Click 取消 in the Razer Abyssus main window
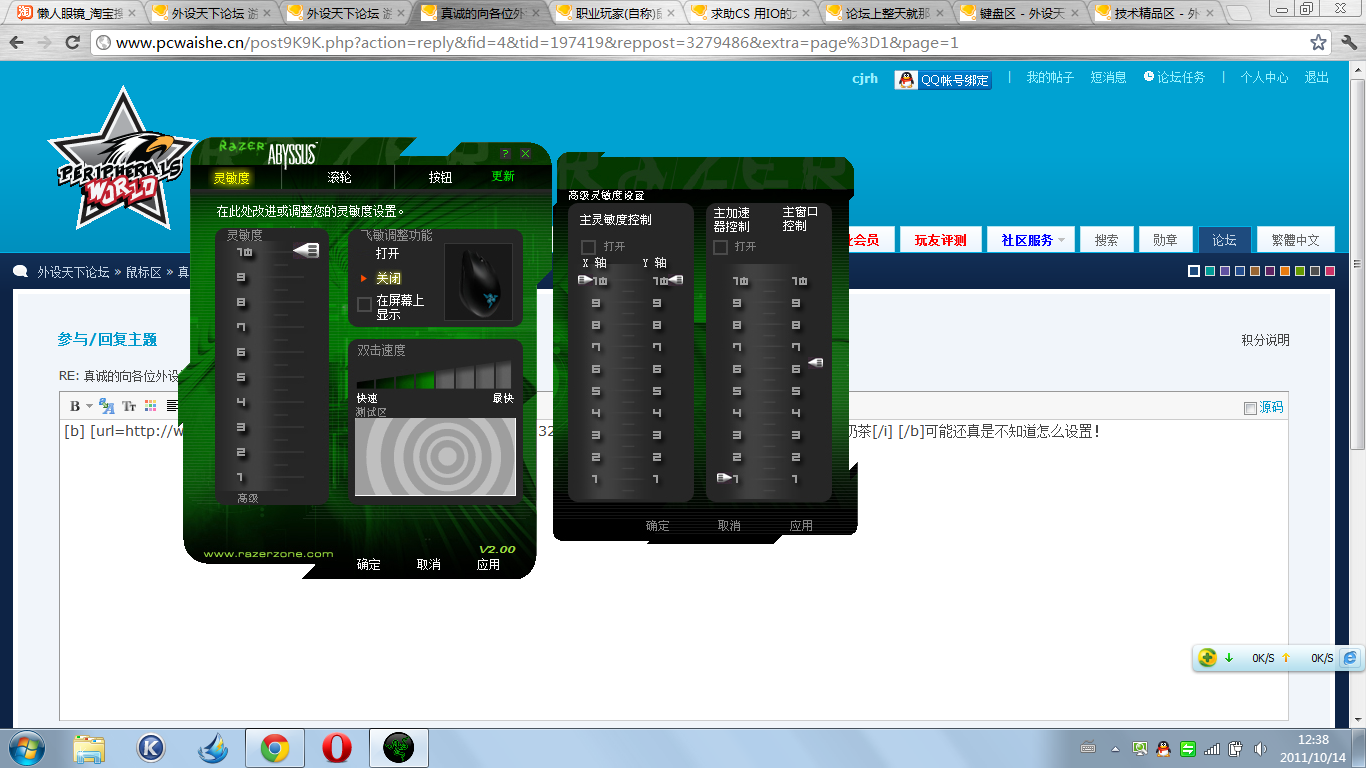Screen dimensions: 1366x768 (x=429, y=565)
